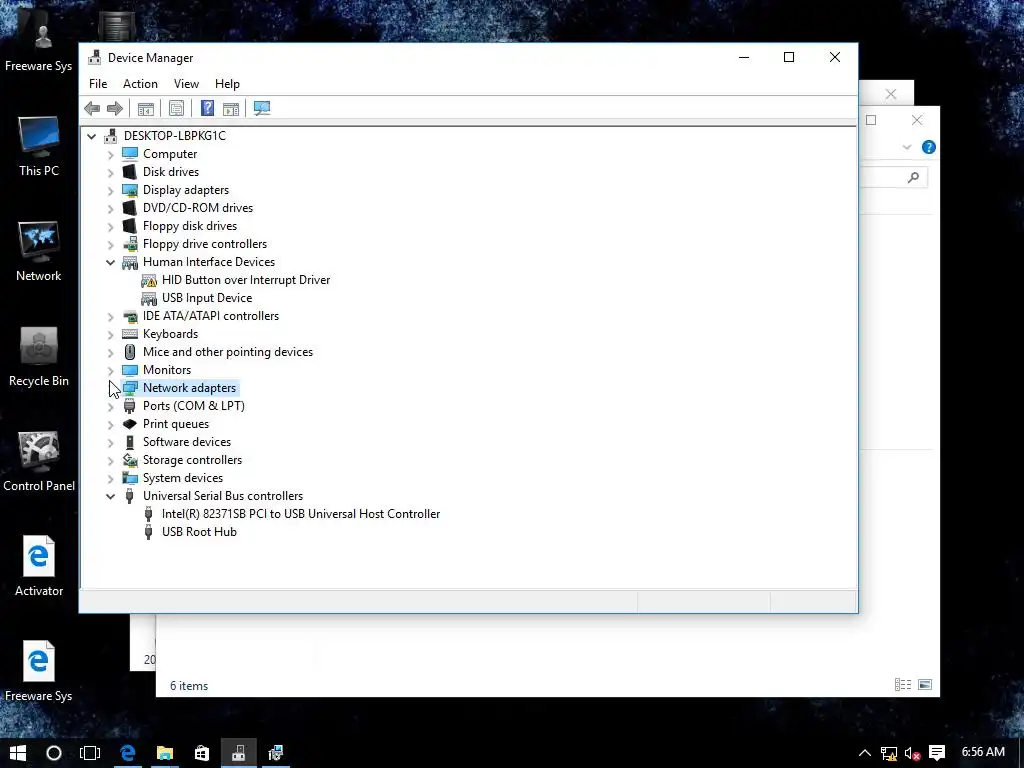This screenshot has height=768, width=1024.
Task: Expand ribbon chevron in background window
Action: click(906, 148)
